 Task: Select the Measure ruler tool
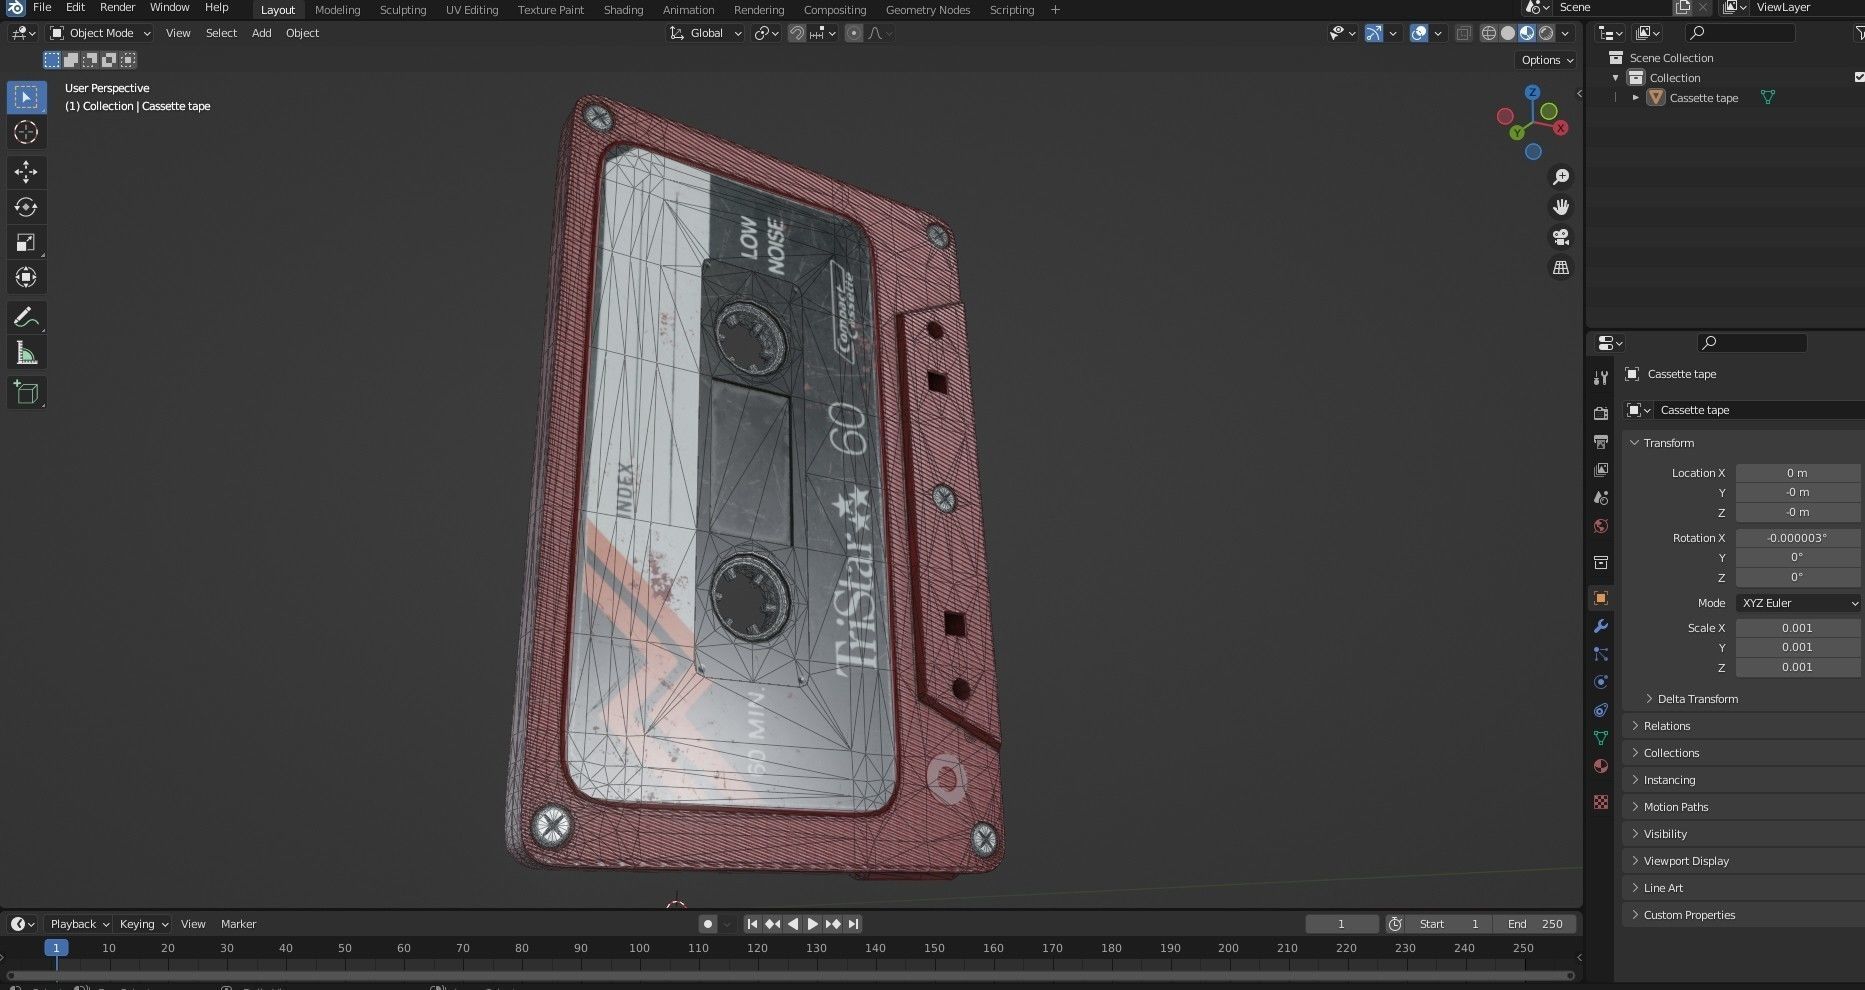[27, 353]
